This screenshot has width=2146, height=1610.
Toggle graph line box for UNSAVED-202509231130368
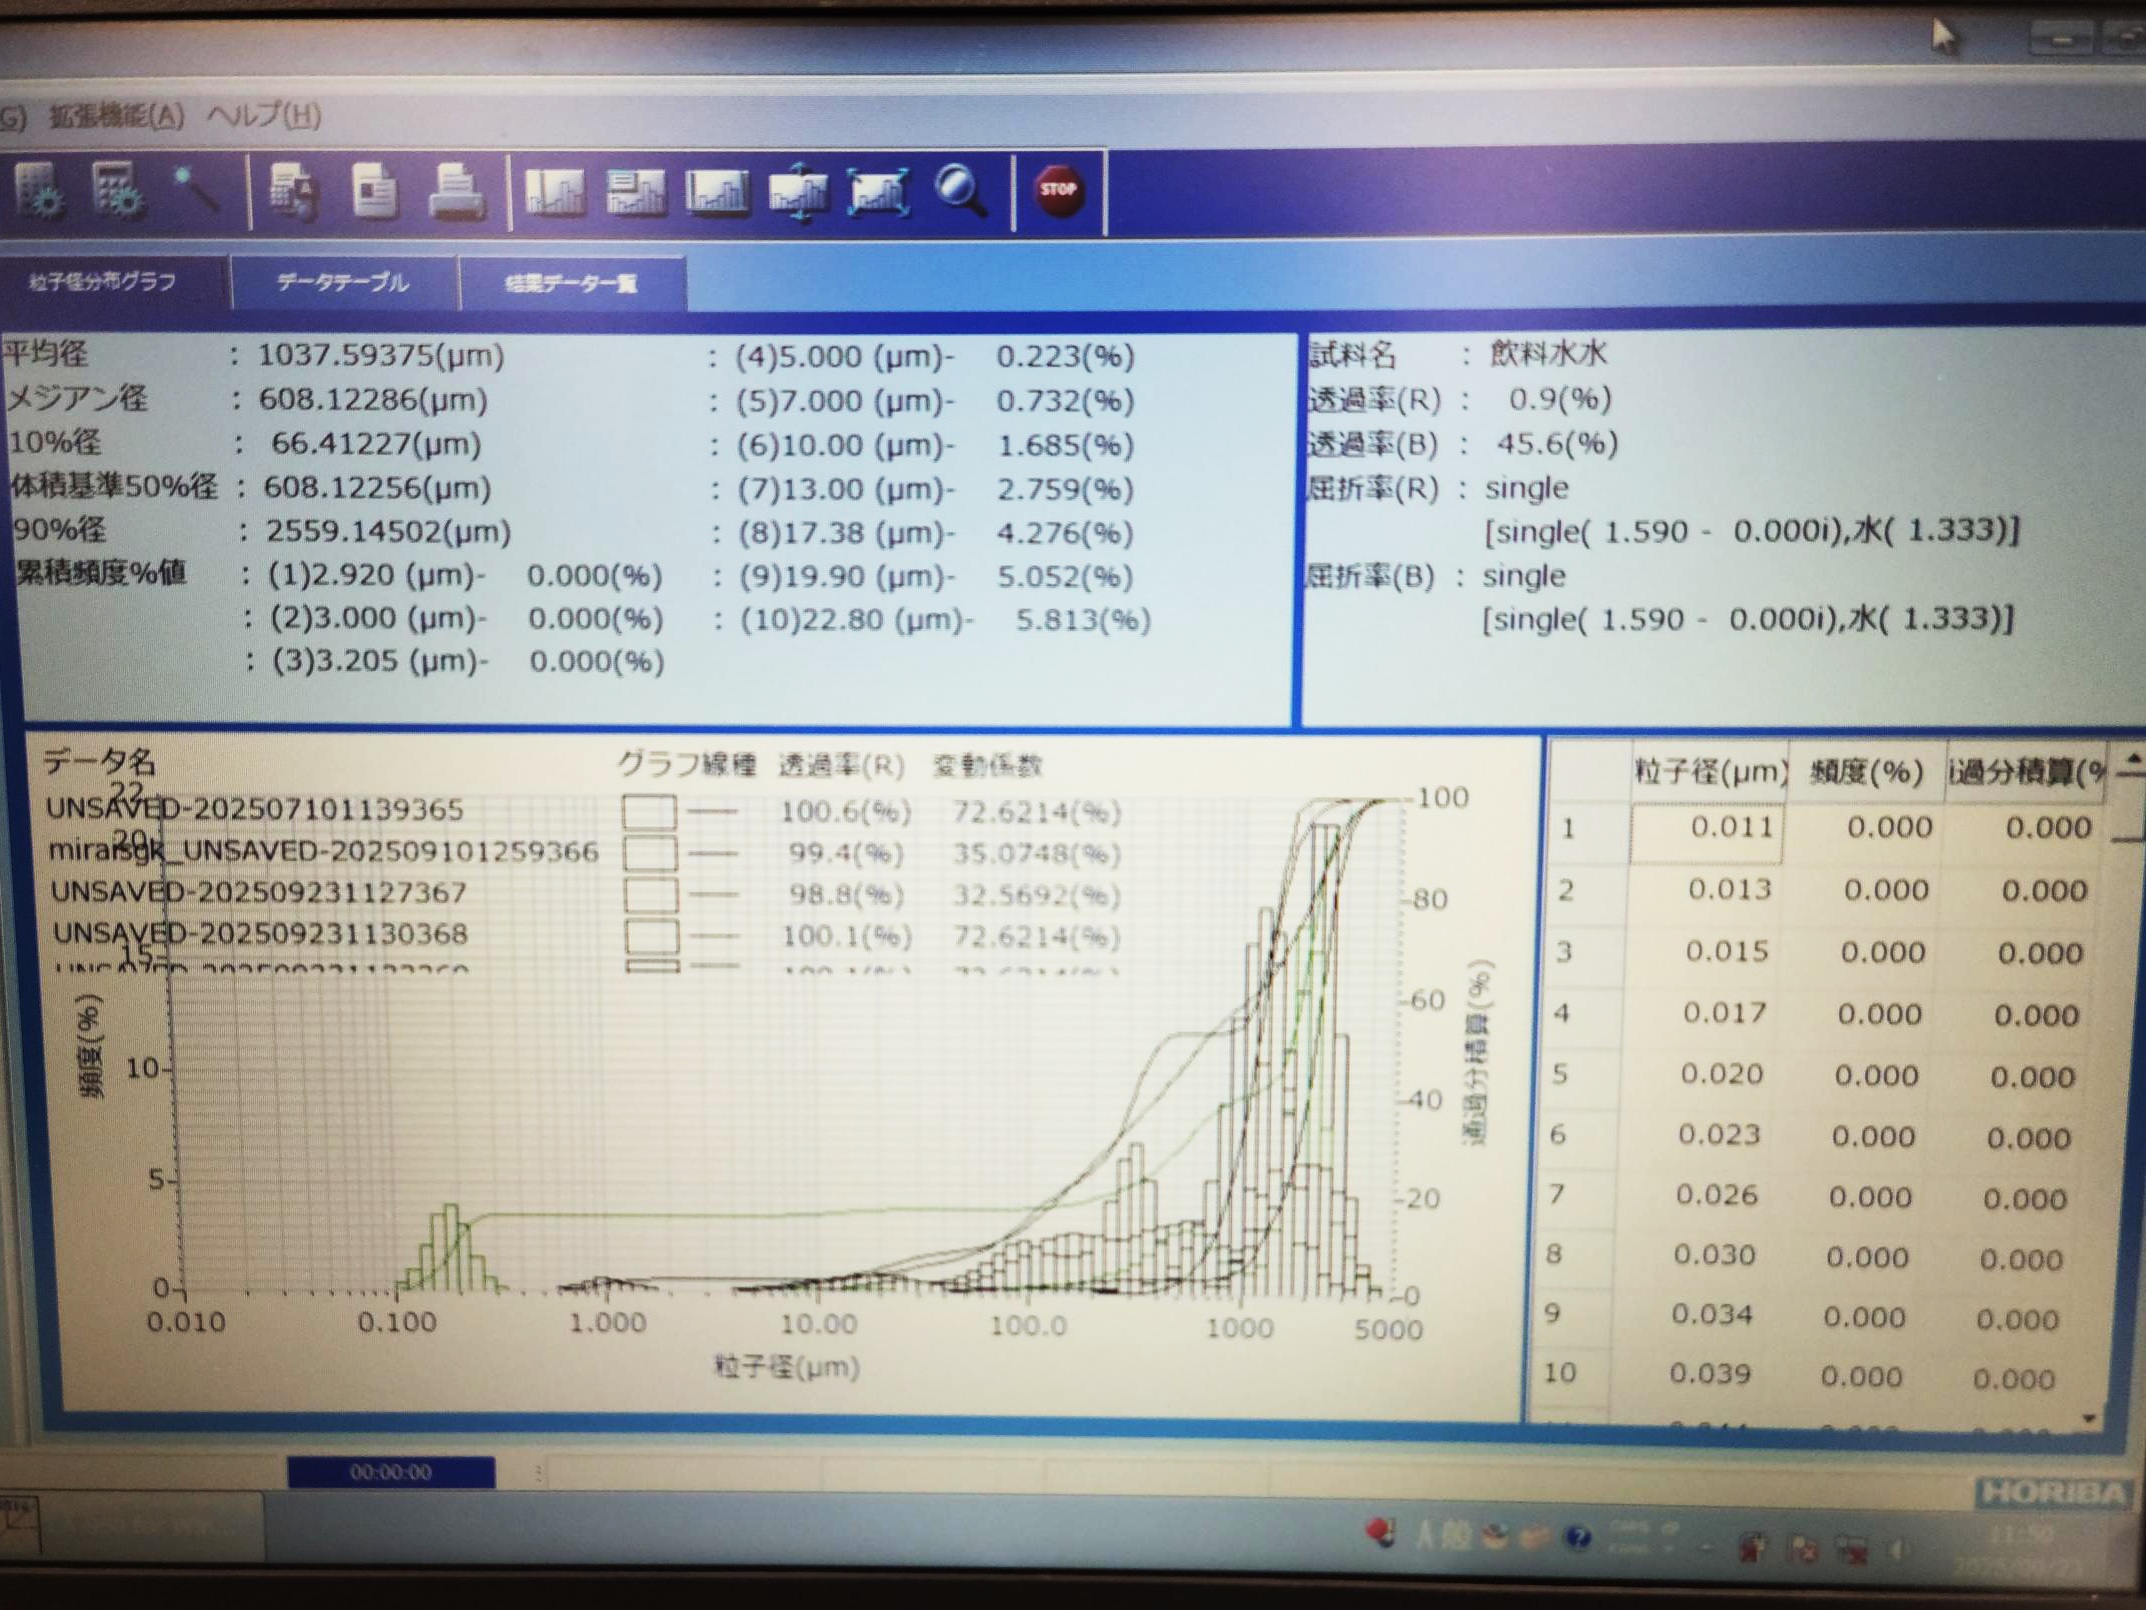(652, 936)
